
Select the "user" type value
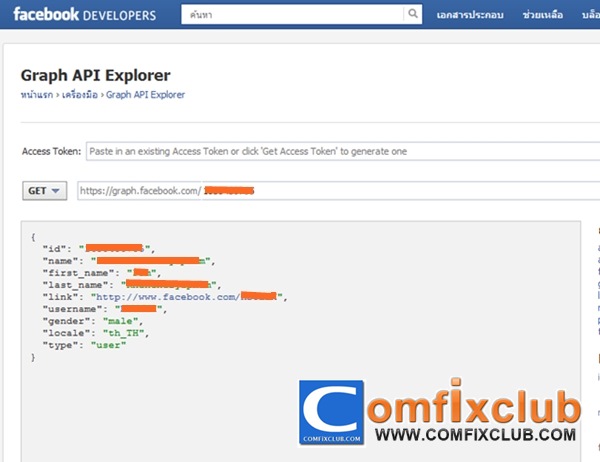(x=108, y=345)
